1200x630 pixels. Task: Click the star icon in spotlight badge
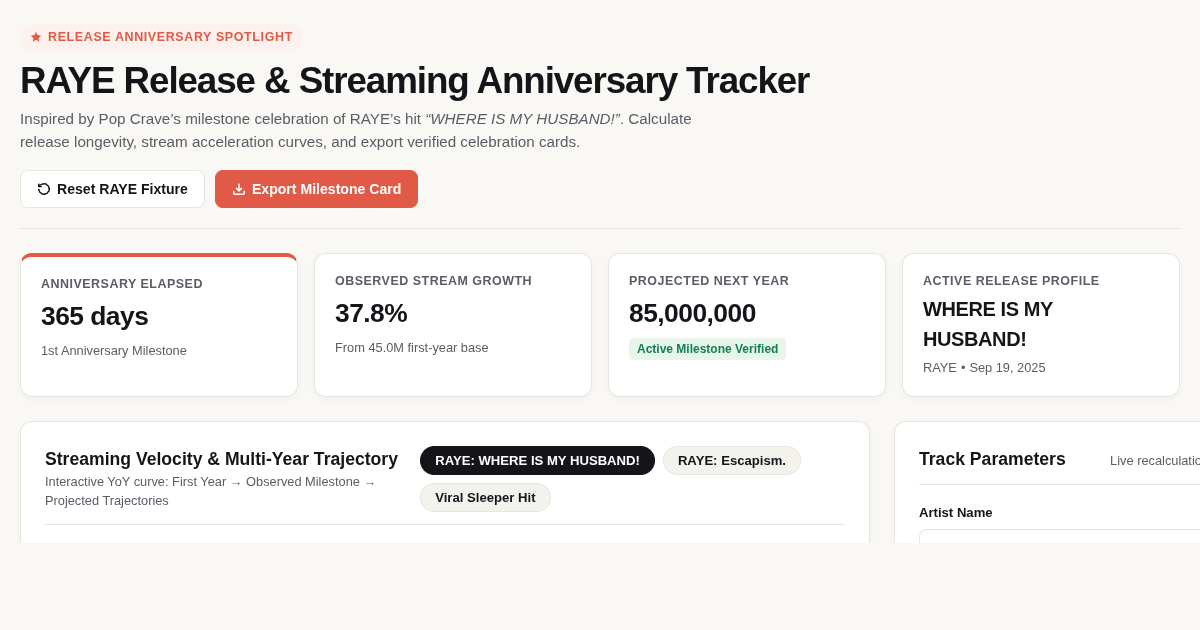pos(36,37)
